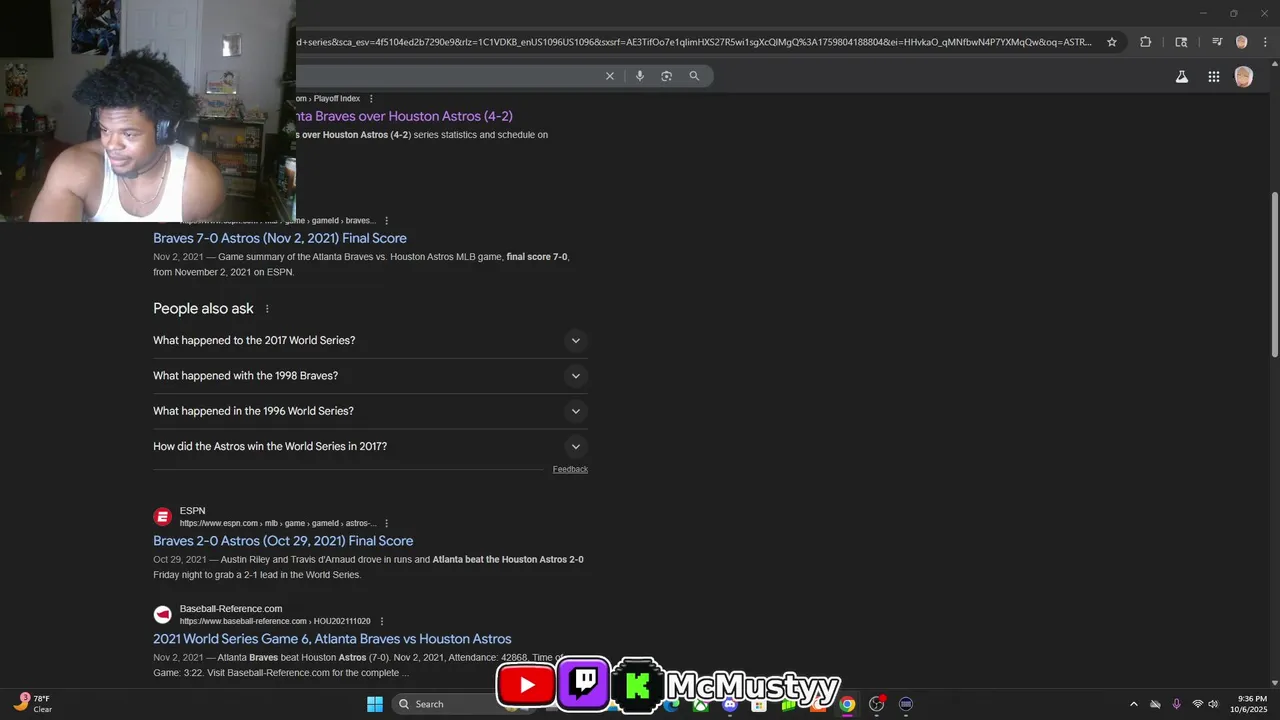
Task: Open the People also ask options menu
Action: [x=267, y=309]
